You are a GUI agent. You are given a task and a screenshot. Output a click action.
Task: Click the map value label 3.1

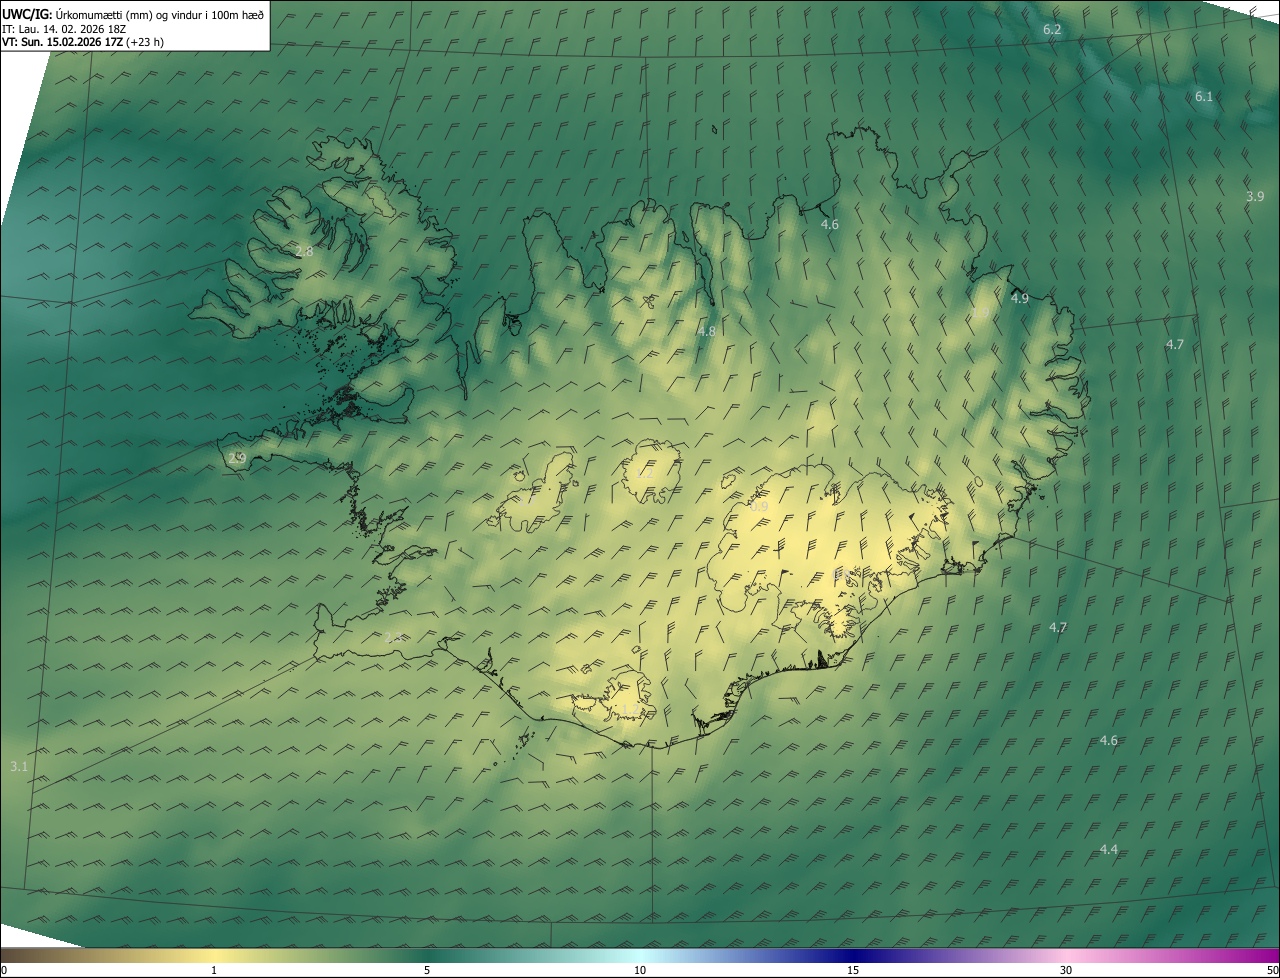pyautogui.click(x=19, y=766)
